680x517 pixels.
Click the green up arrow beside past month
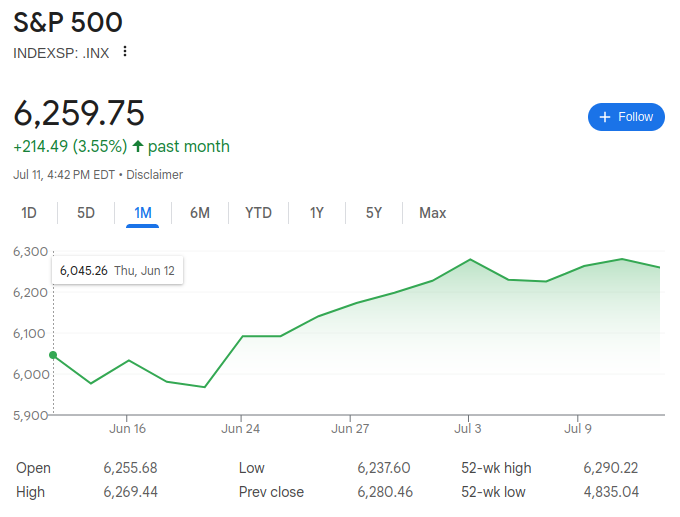pos(137,146)
